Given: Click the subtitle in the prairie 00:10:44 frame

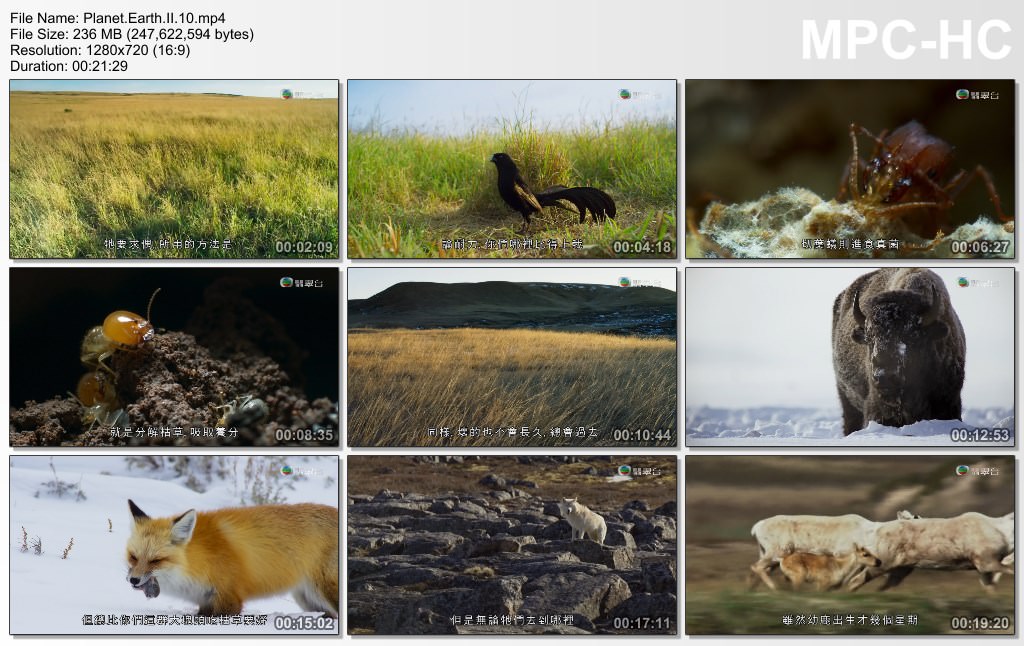Looking at the screenshot, I should [512, 432].
